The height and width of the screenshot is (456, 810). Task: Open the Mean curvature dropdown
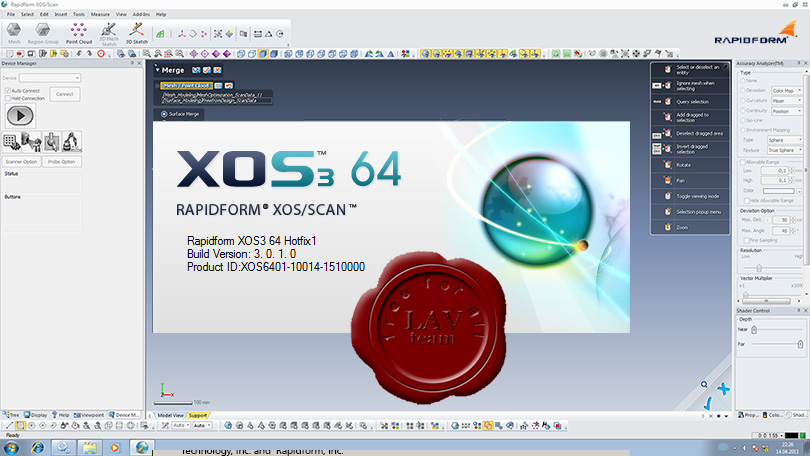(787, 101)
